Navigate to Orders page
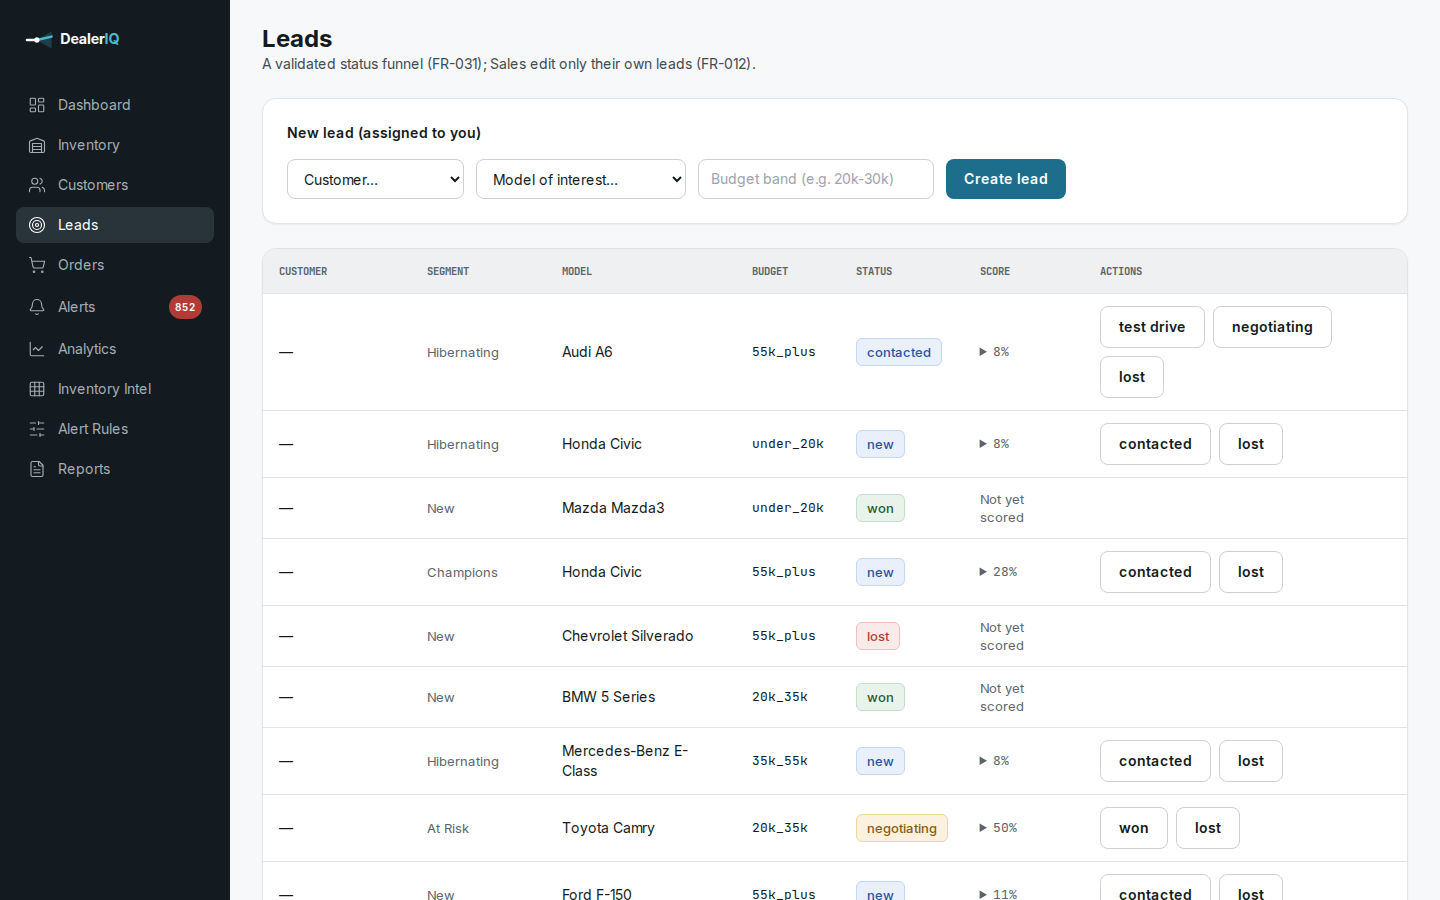 pyautogui.click(x=115, y=265)
